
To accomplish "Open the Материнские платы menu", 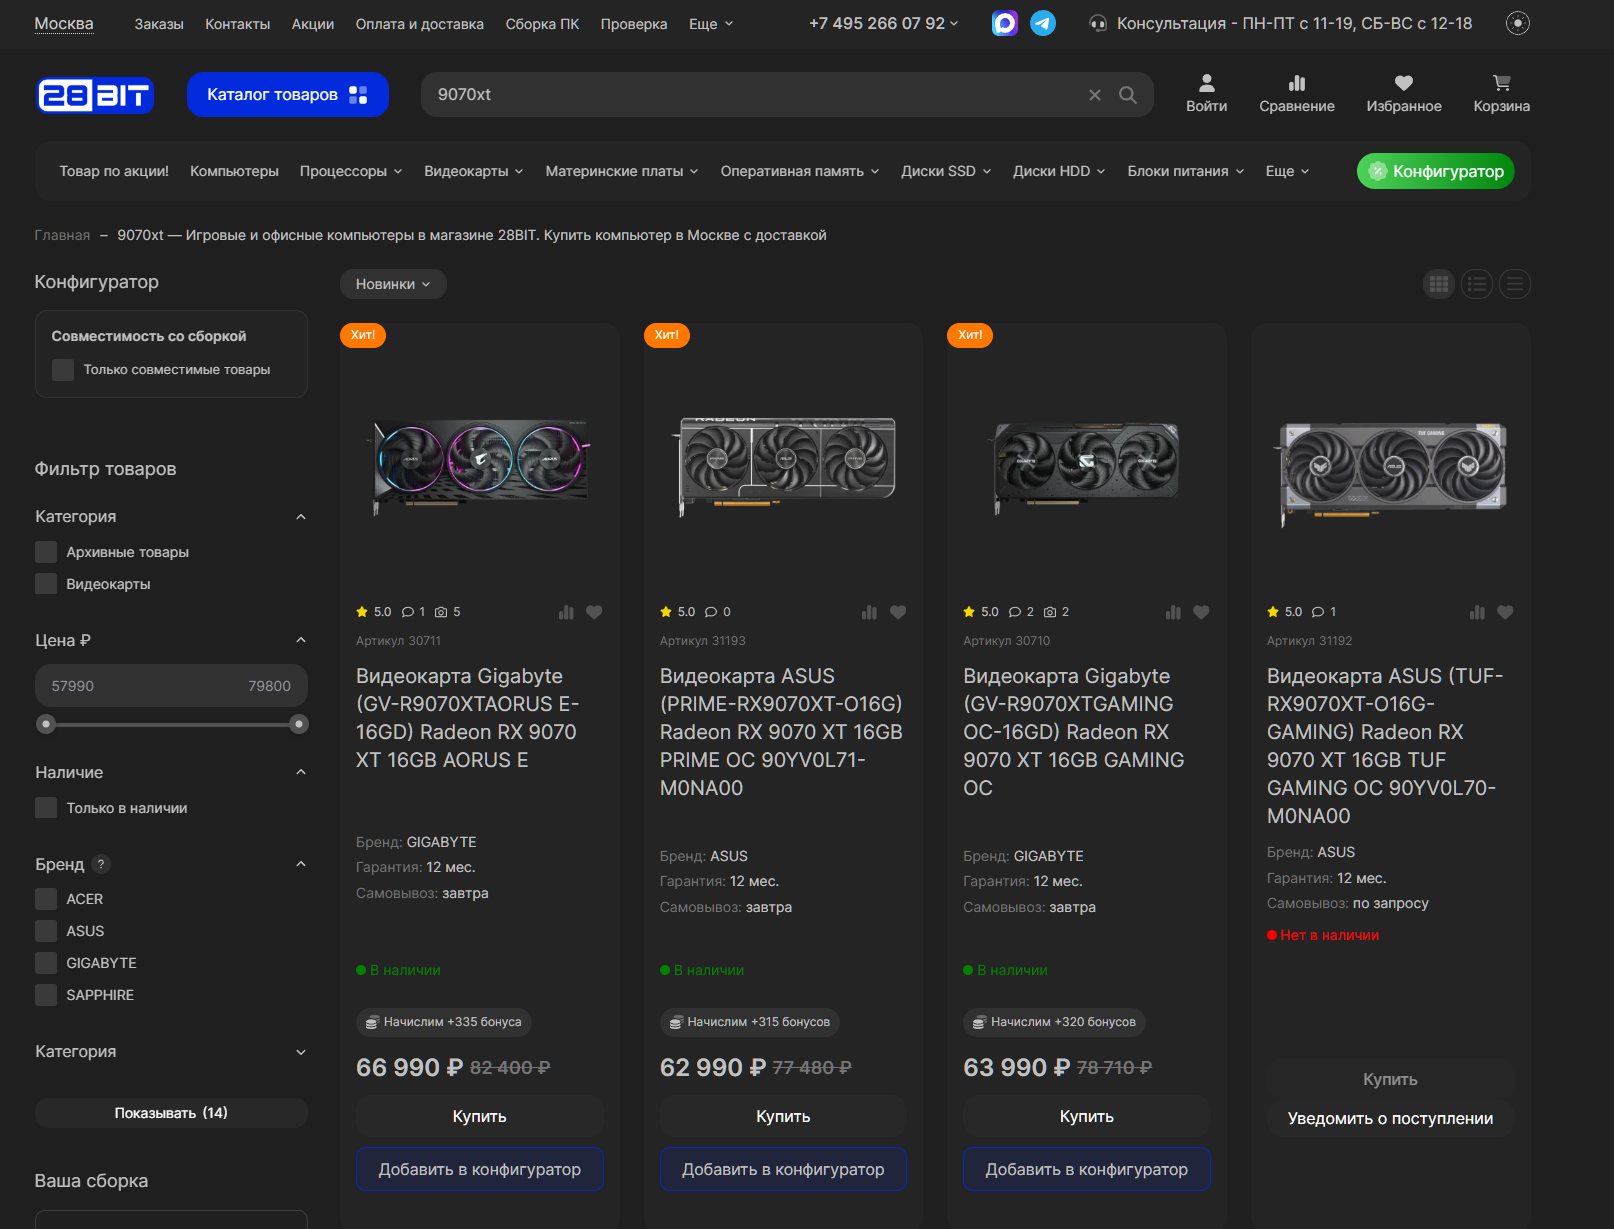I will [622, 171].
